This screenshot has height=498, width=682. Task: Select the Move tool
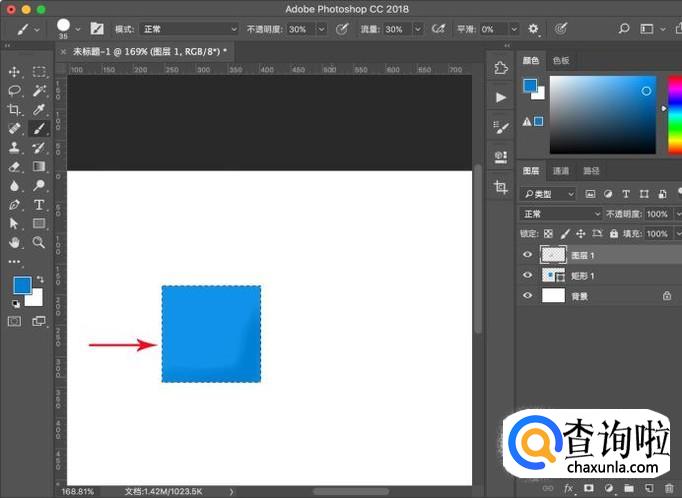pos(15,72)
